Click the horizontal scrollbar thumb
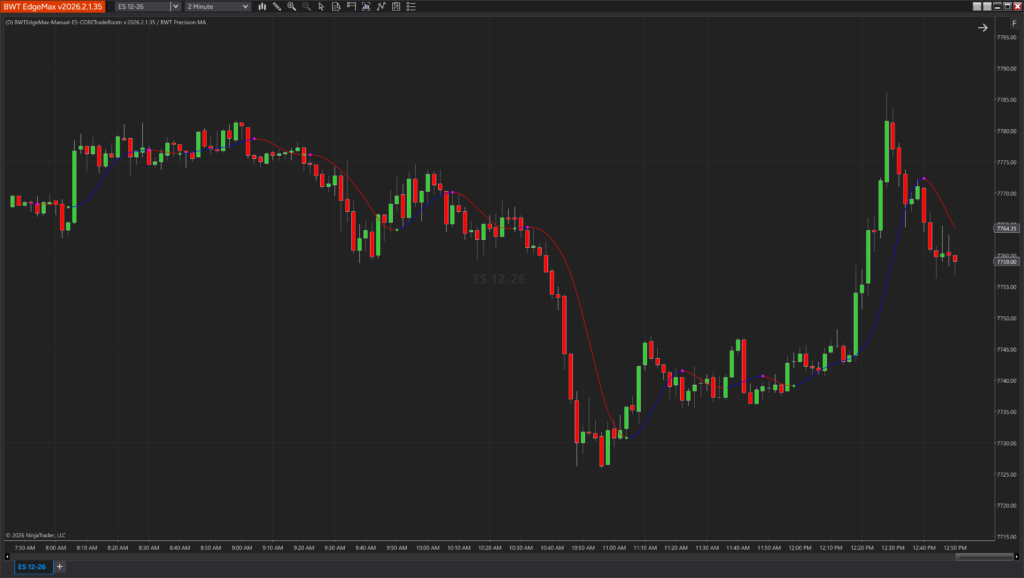Image resolution: width=1024 pixels, height=578 pixels. tap(984, 556)
